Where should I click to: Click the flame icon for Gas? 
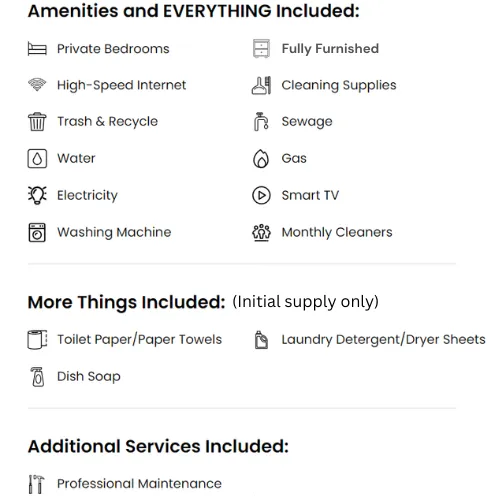coord(261,158)
